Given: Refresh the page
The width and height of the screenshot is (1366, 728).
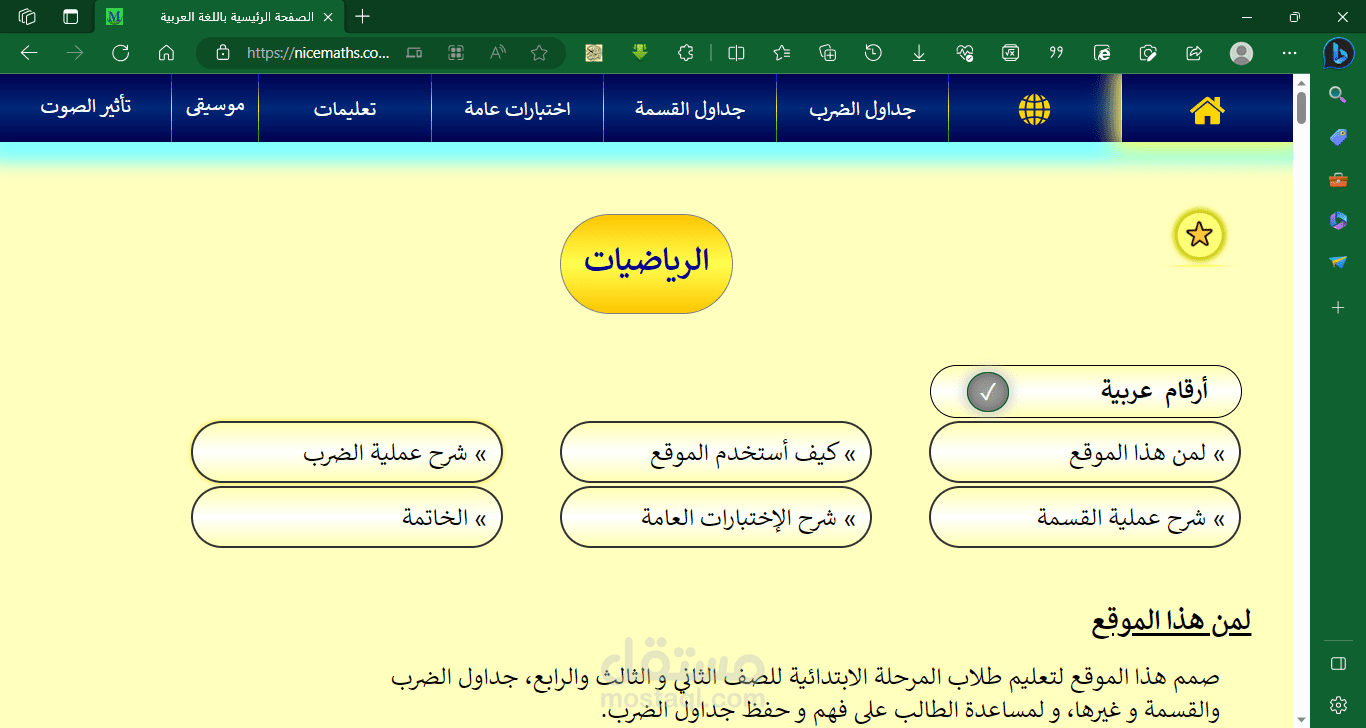Looking at the screenshot, I should tap(121, 53).
